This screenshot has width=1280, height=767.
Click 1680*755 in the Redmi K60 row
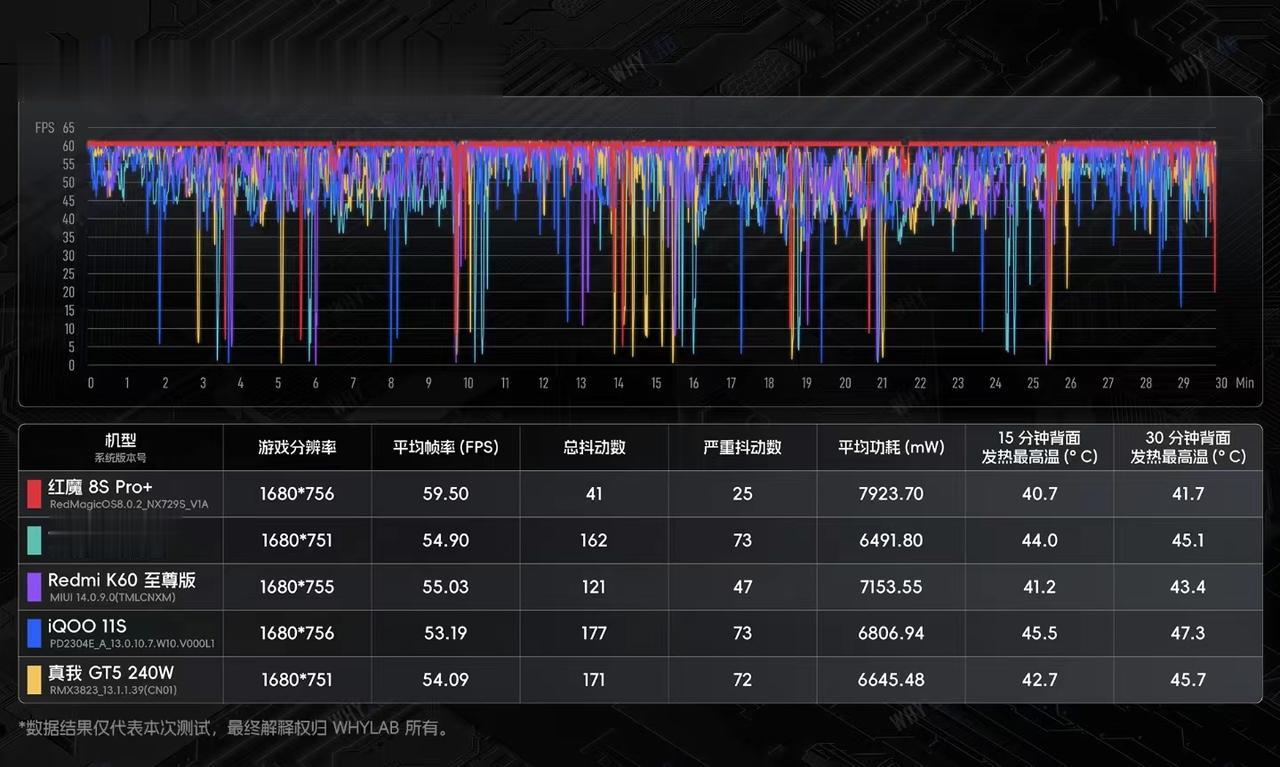[x=297, y=587]
